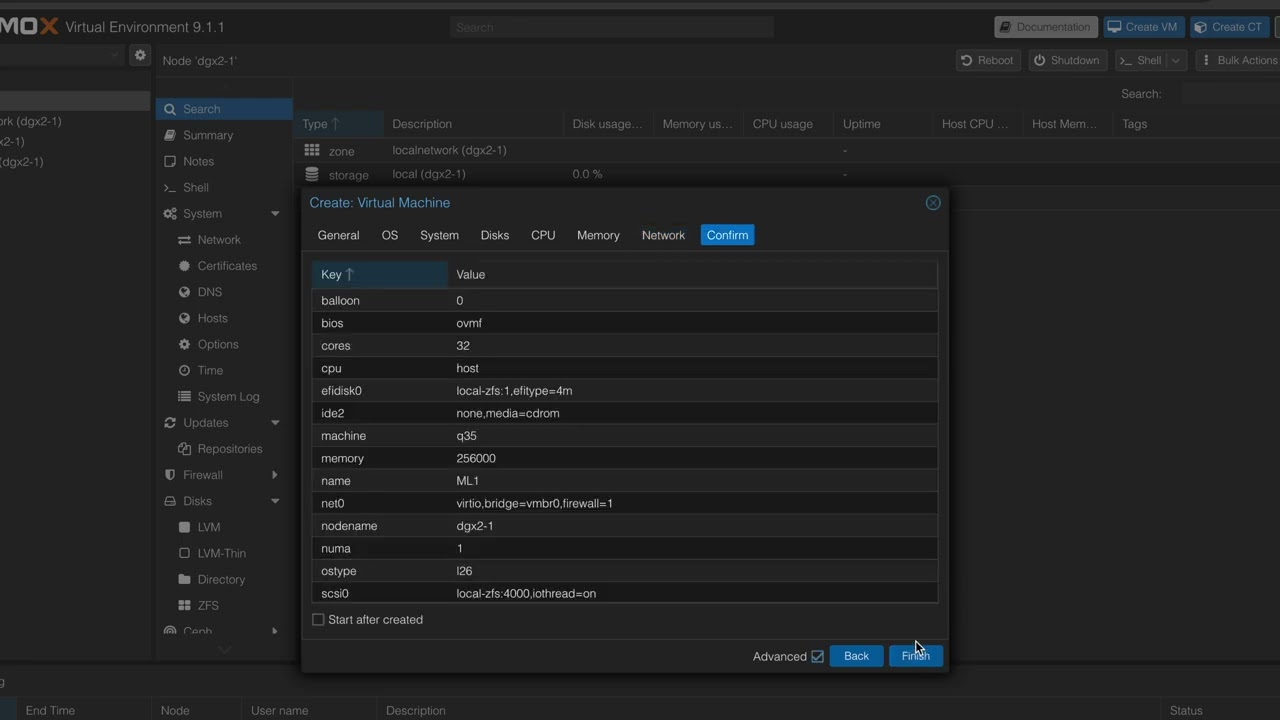Open node Shell button in toolbar
This screenshot has height=720, width=1280.
[x=1140, y=60]
